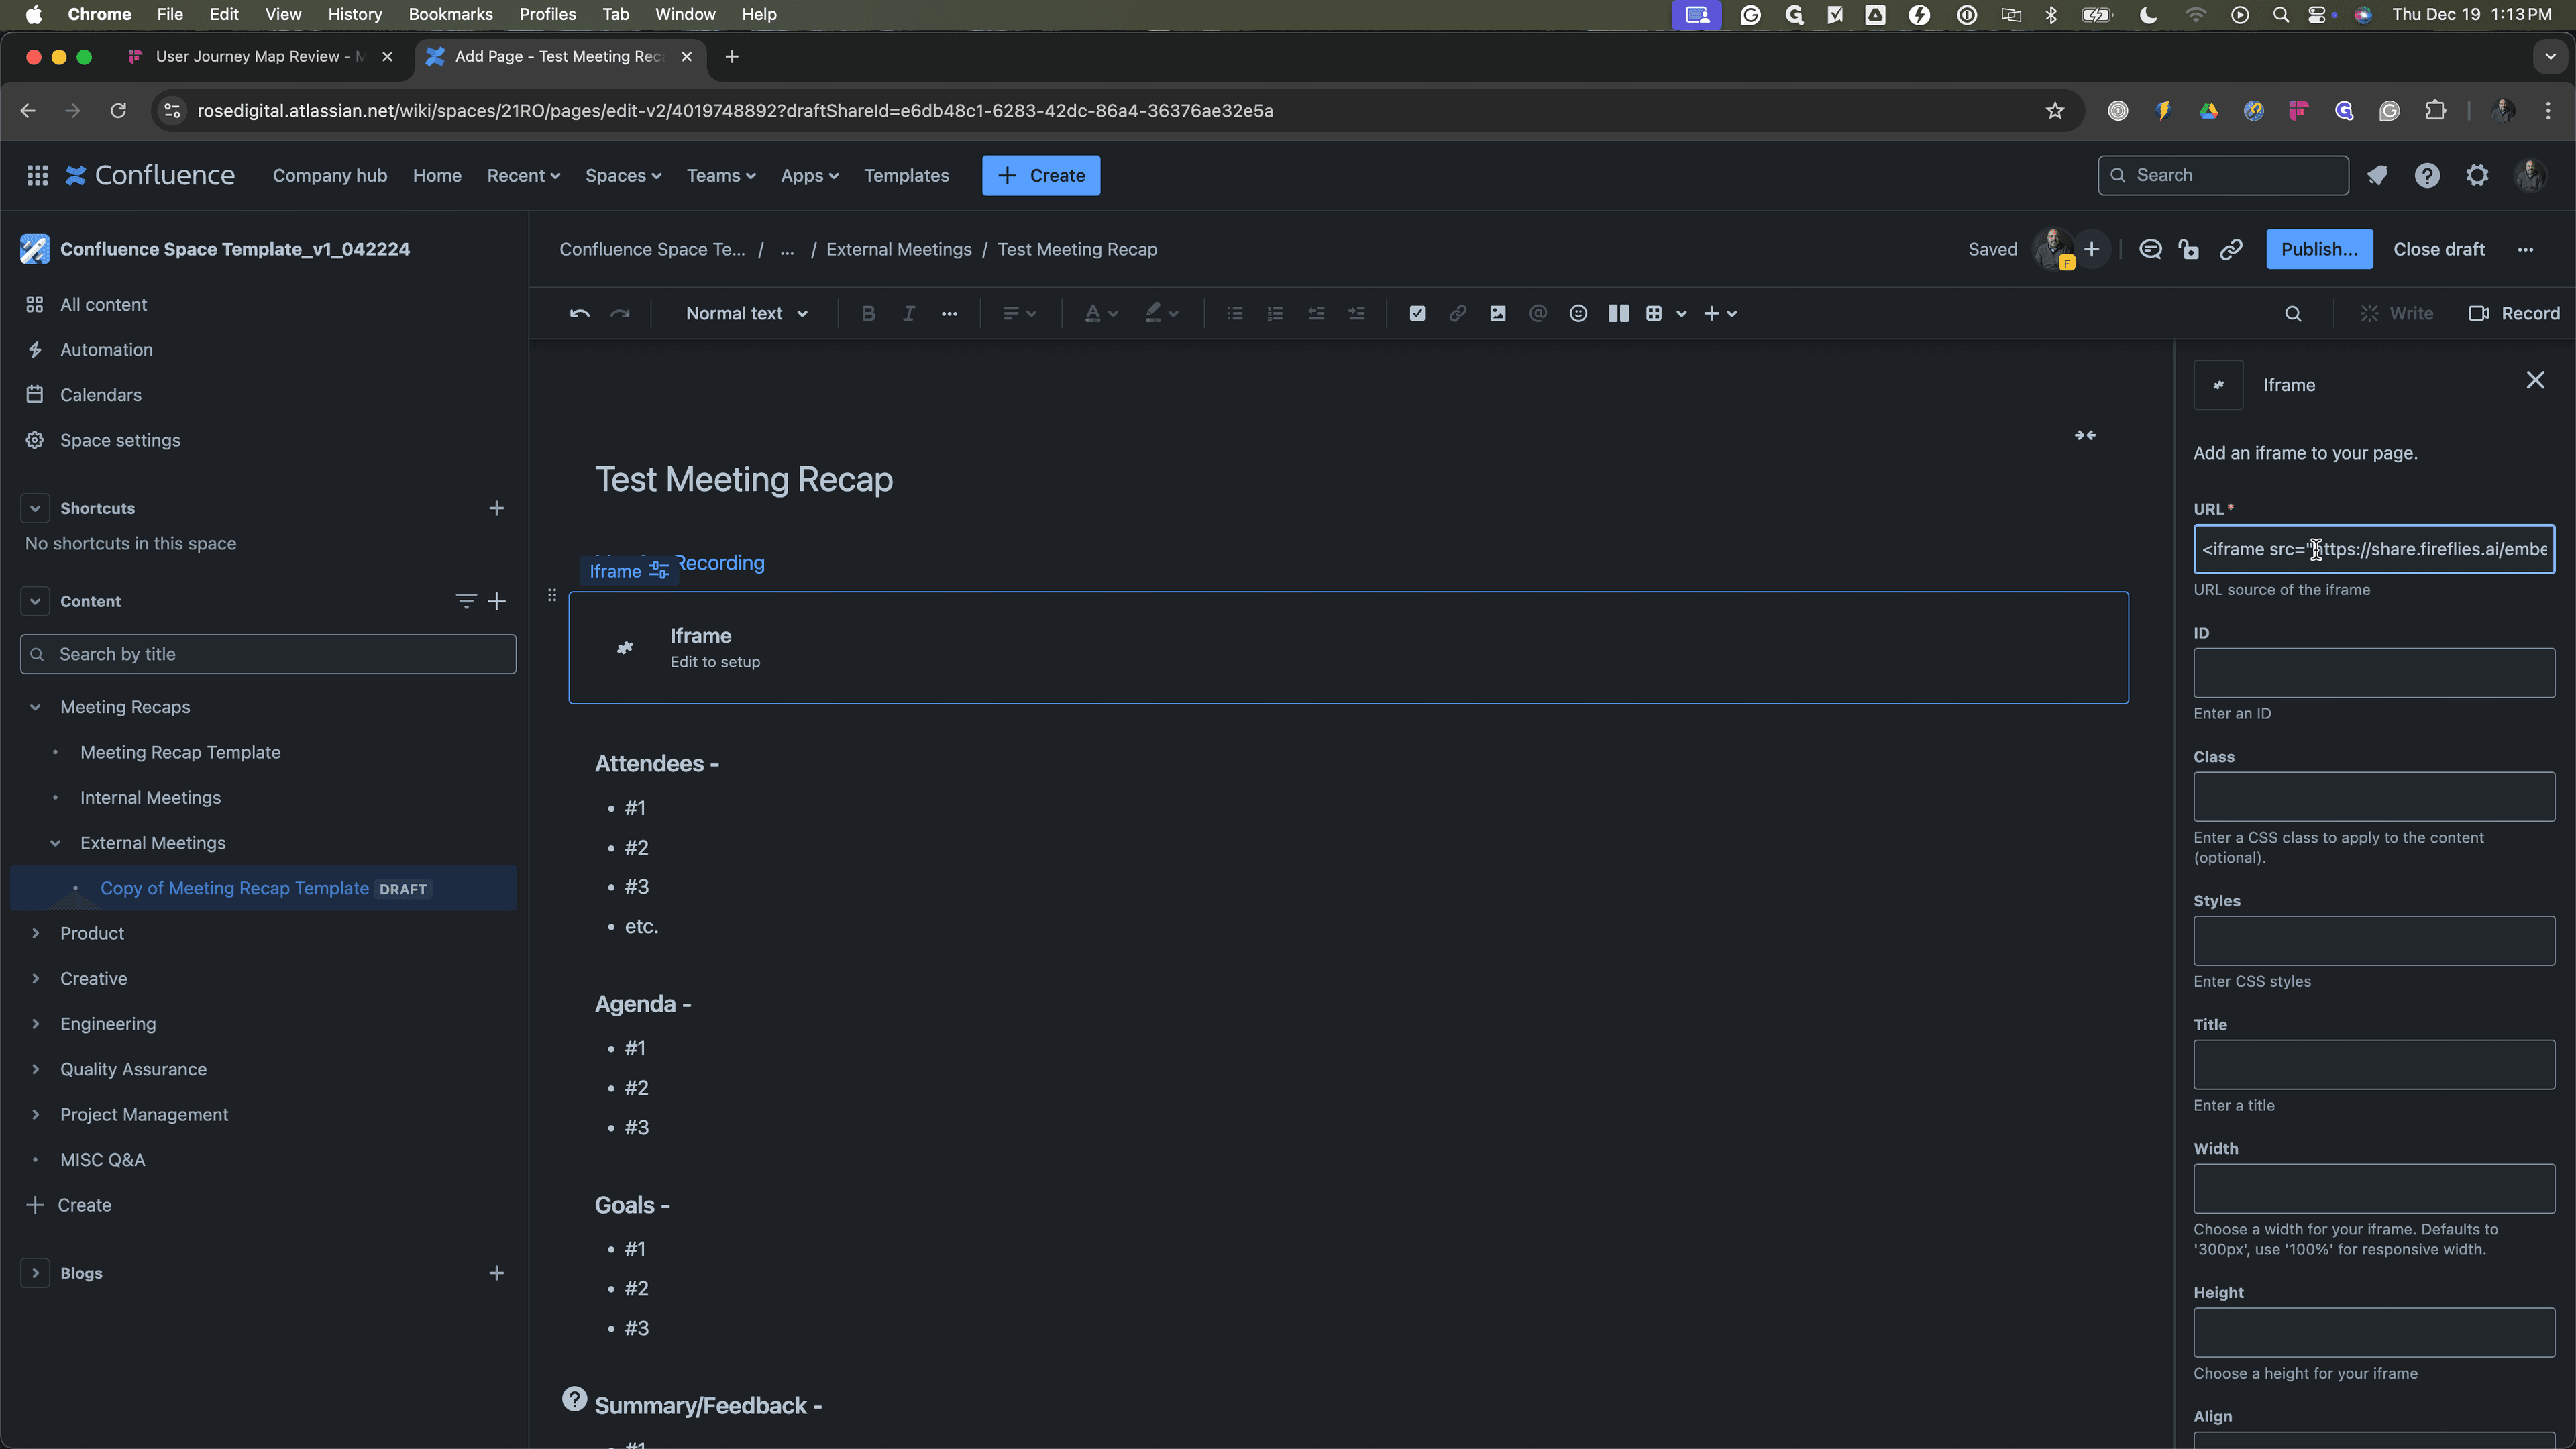Open the Spaces menu
Viewport: 2576px width, 1449px height.
(623, 176)
